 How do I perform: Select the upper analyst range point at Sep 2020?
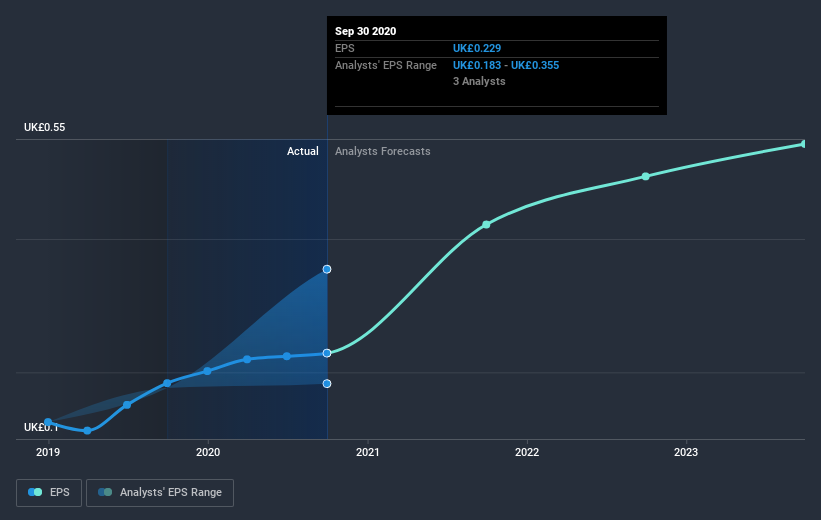click(x=327, y=269)
